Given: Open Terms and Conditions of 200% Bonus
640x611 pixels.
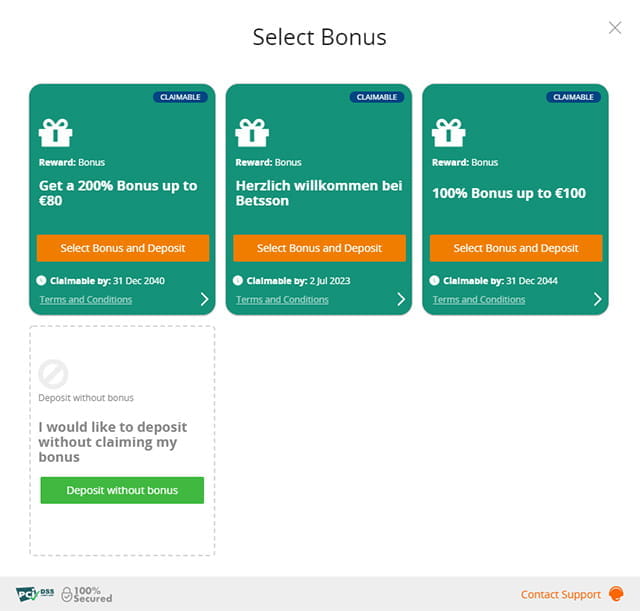Looking at the screenshot, I should tap(86, 300).
